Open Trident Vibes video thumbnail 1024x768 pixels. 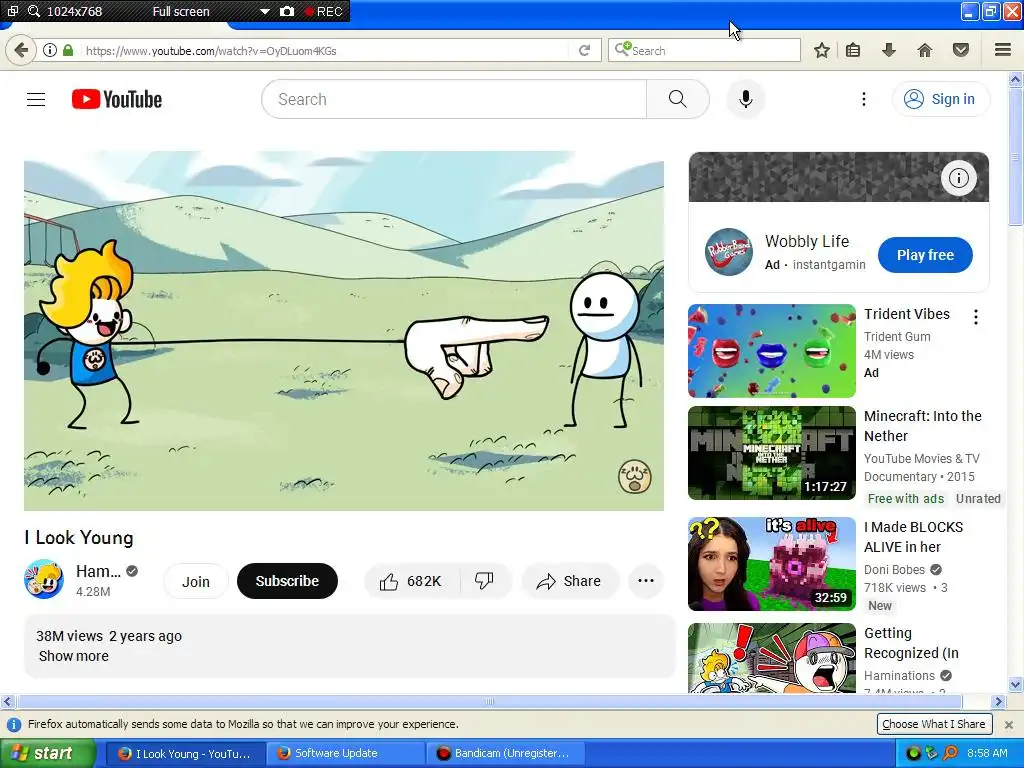tap(772, 351)
